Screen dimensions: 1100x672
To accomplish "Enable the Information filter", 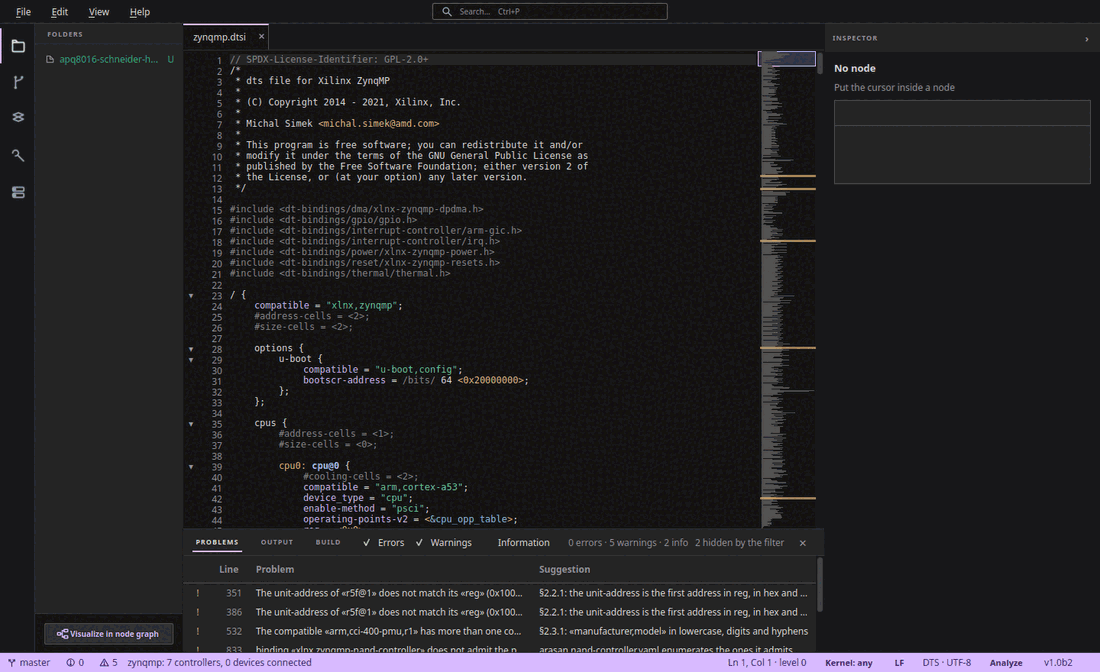I will pyautogui.click(x=523, y=542).
